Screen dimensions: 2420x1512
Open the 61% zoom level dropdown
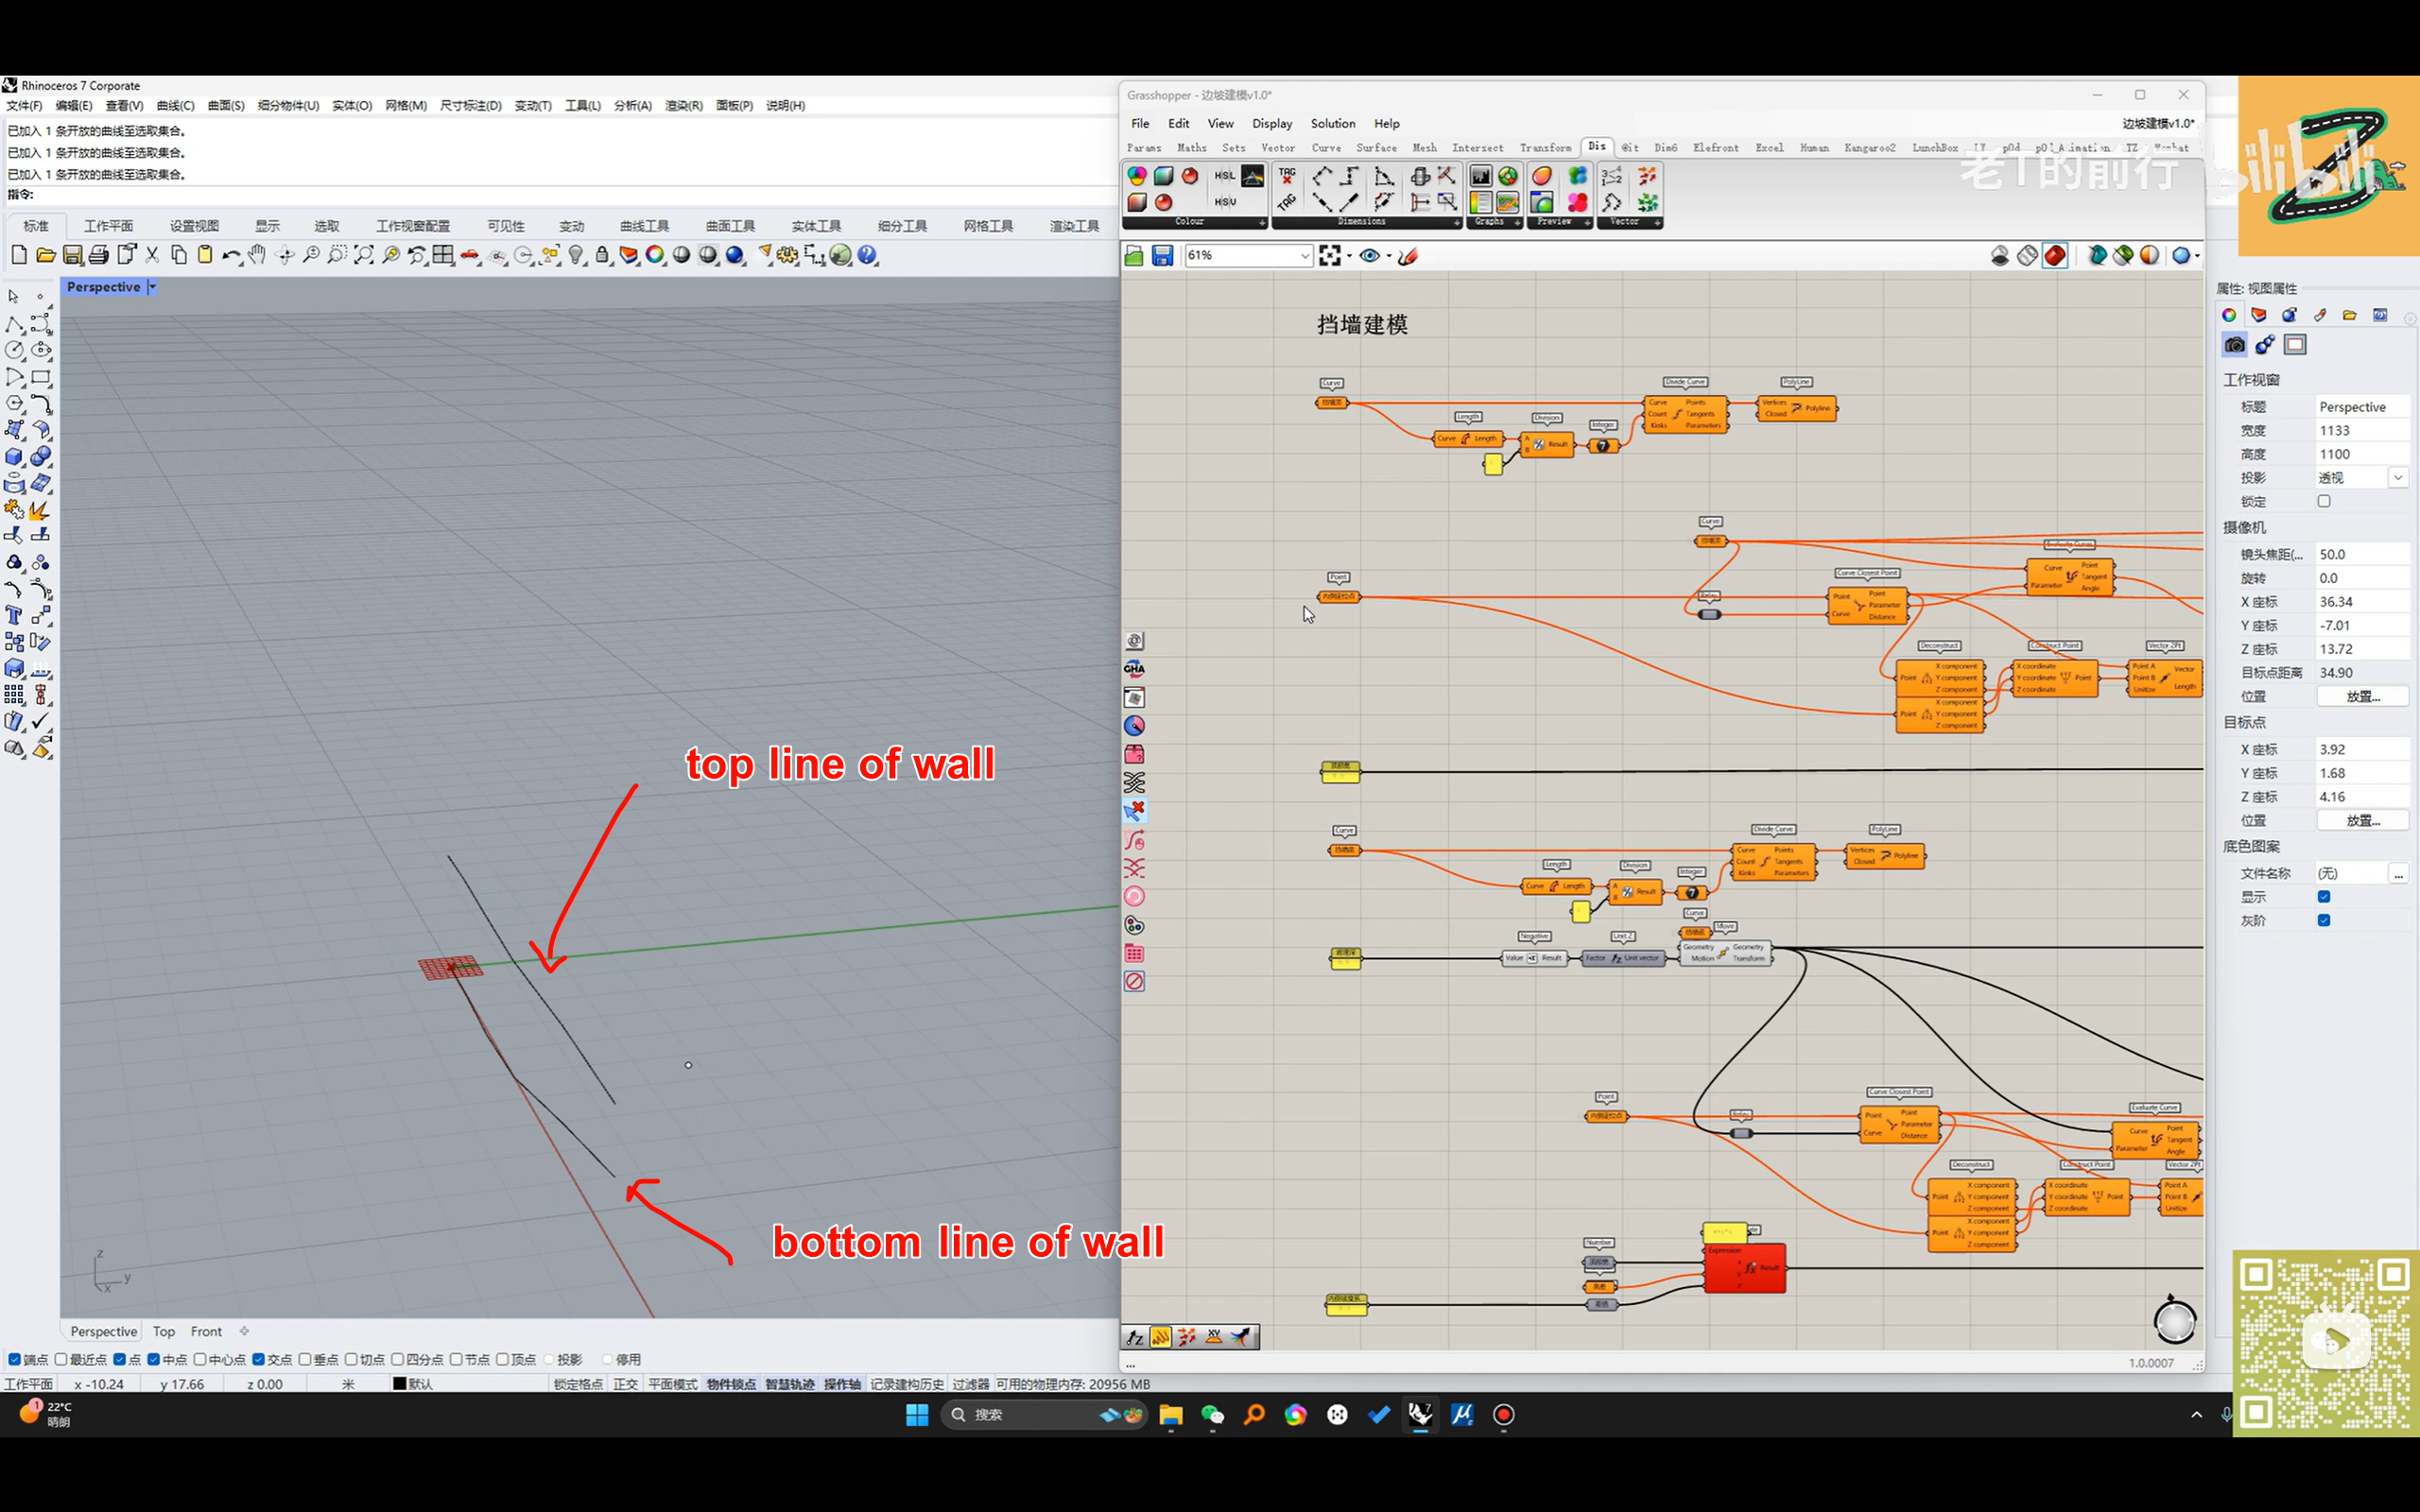[1304, 256]
